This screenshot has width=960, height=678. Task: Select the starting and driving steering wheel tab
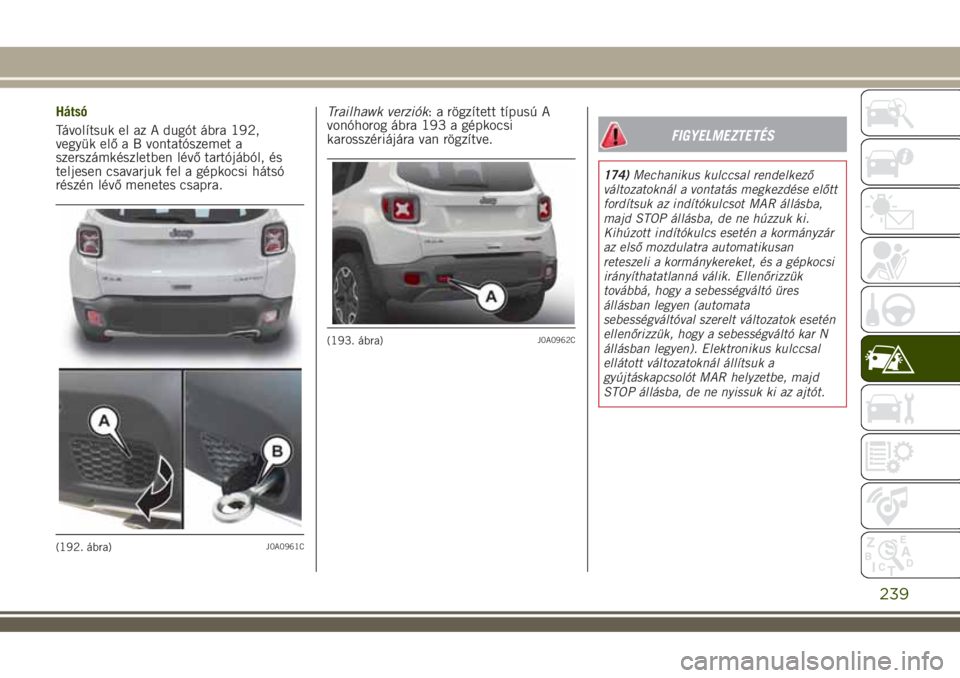910,309
